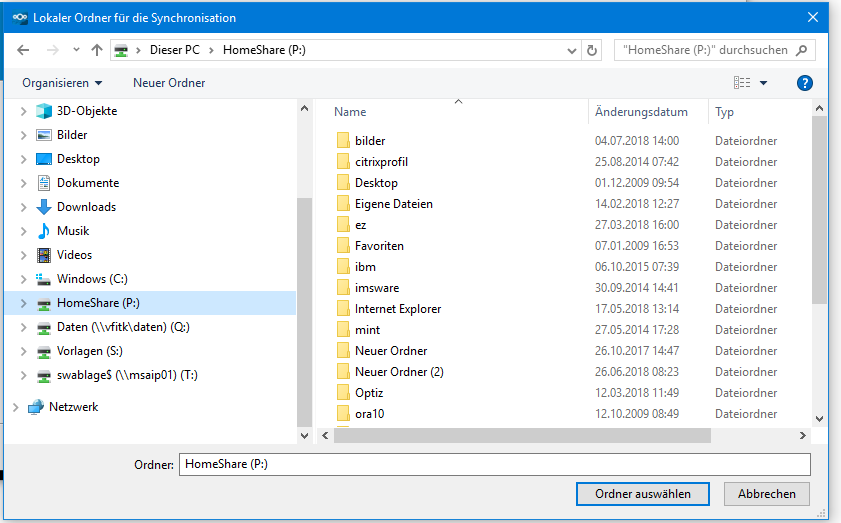Sort by Typ column header

pos(724,112)
